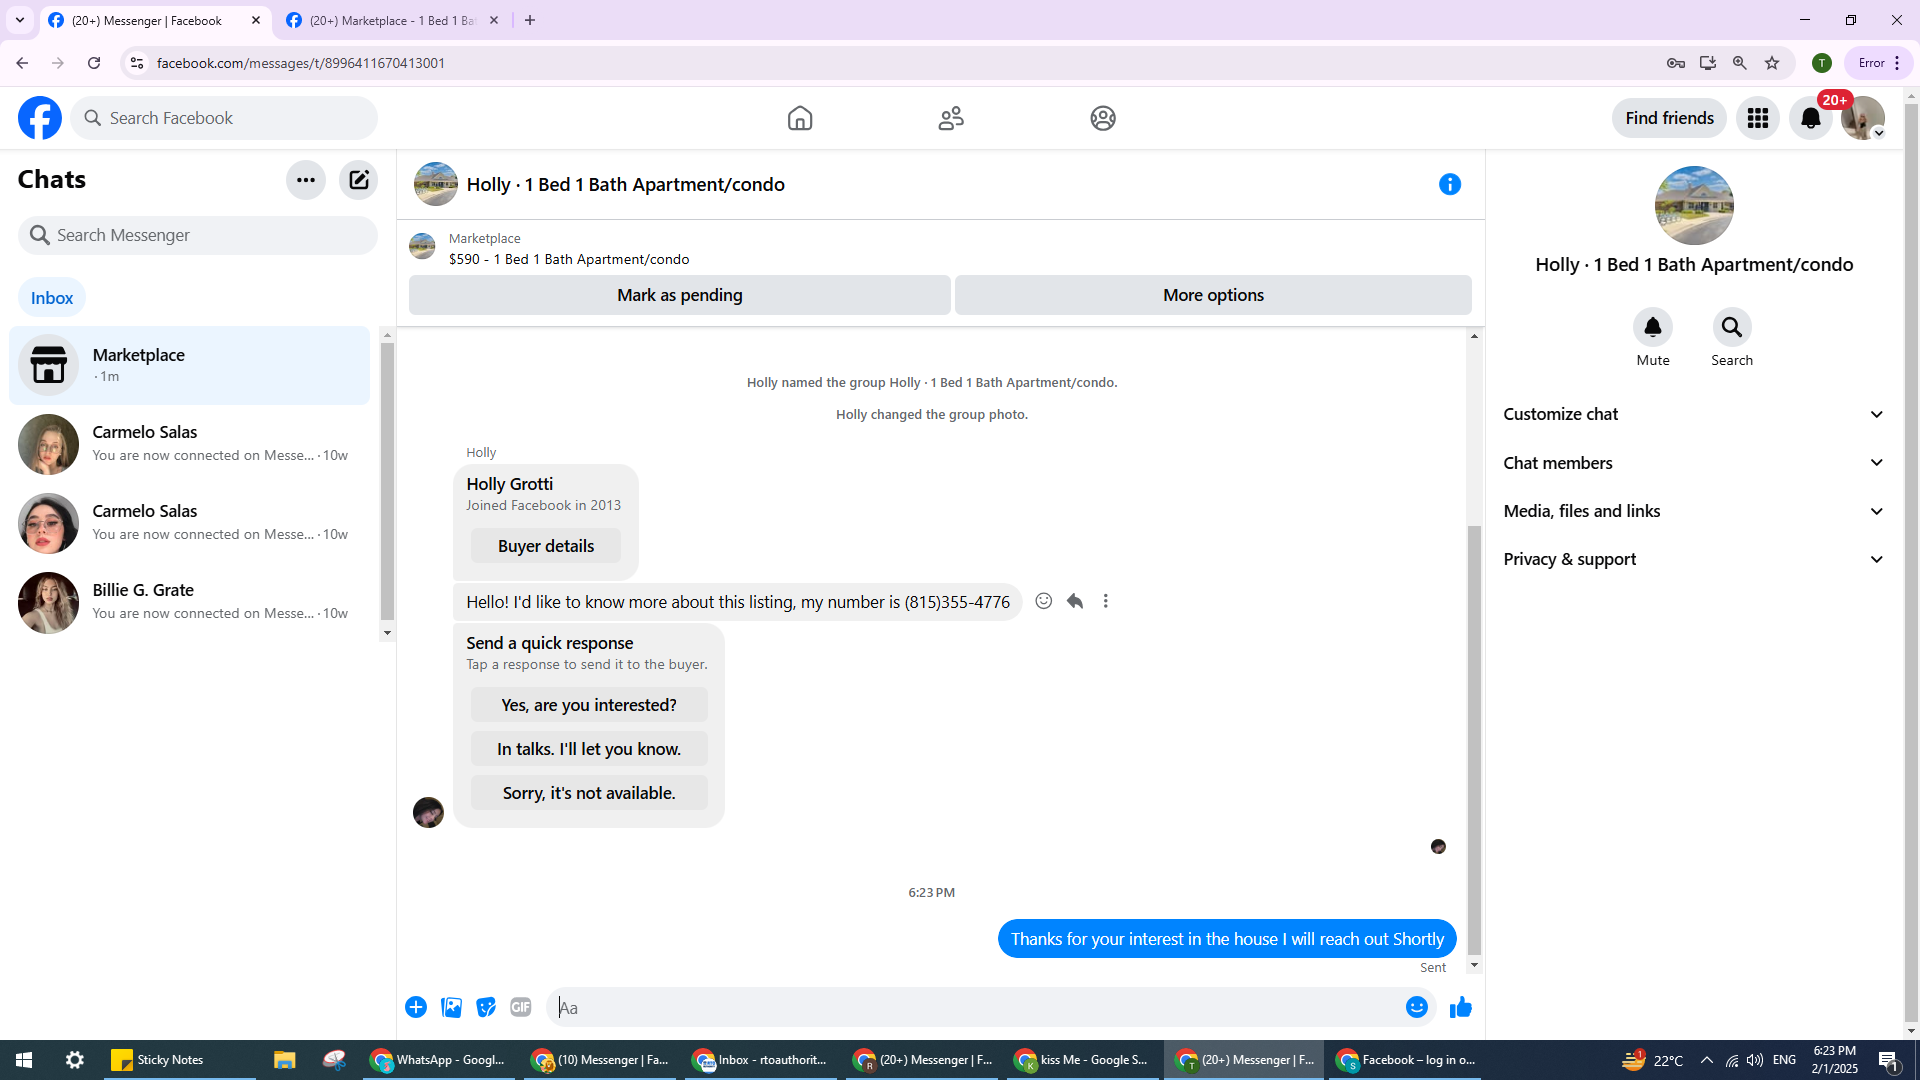Open more actions plus icon
The height and width of the screenshot is (1080, 1920).
coord(416,1007)
